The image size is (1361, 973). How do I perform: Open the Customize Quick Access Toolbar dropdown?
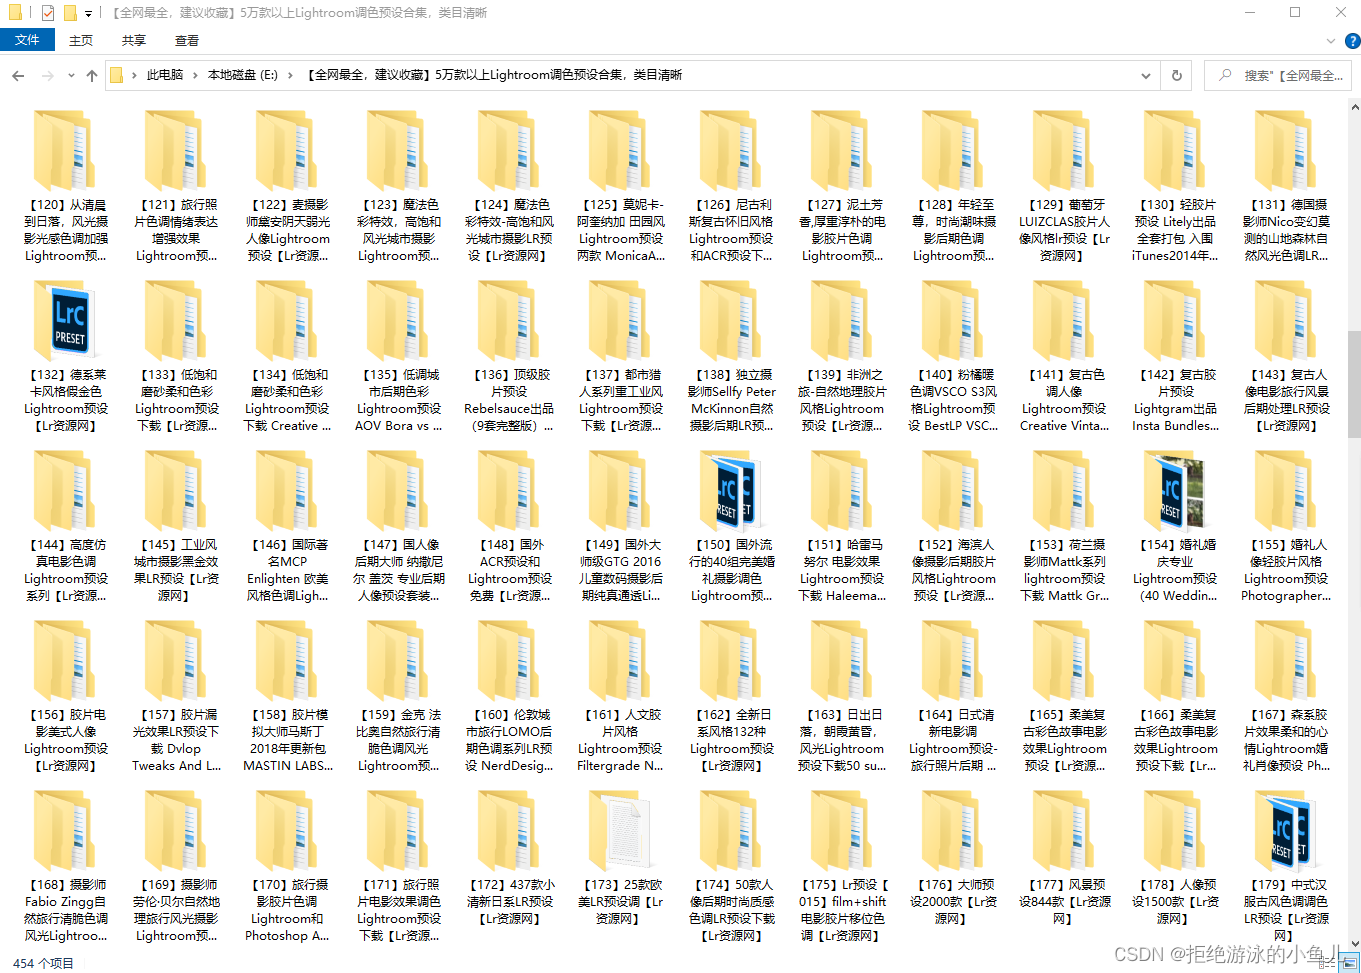tap(89, 13)
